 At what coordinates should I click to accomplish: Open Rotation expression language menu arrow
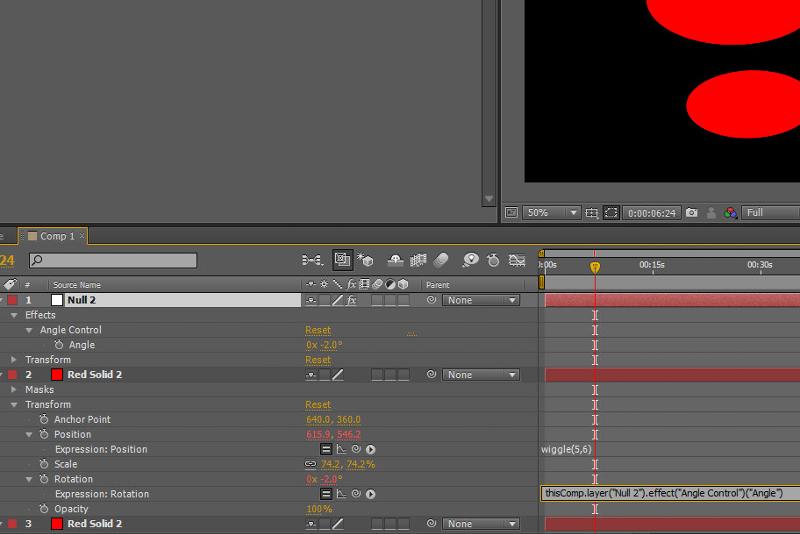[x=371, y=494]
